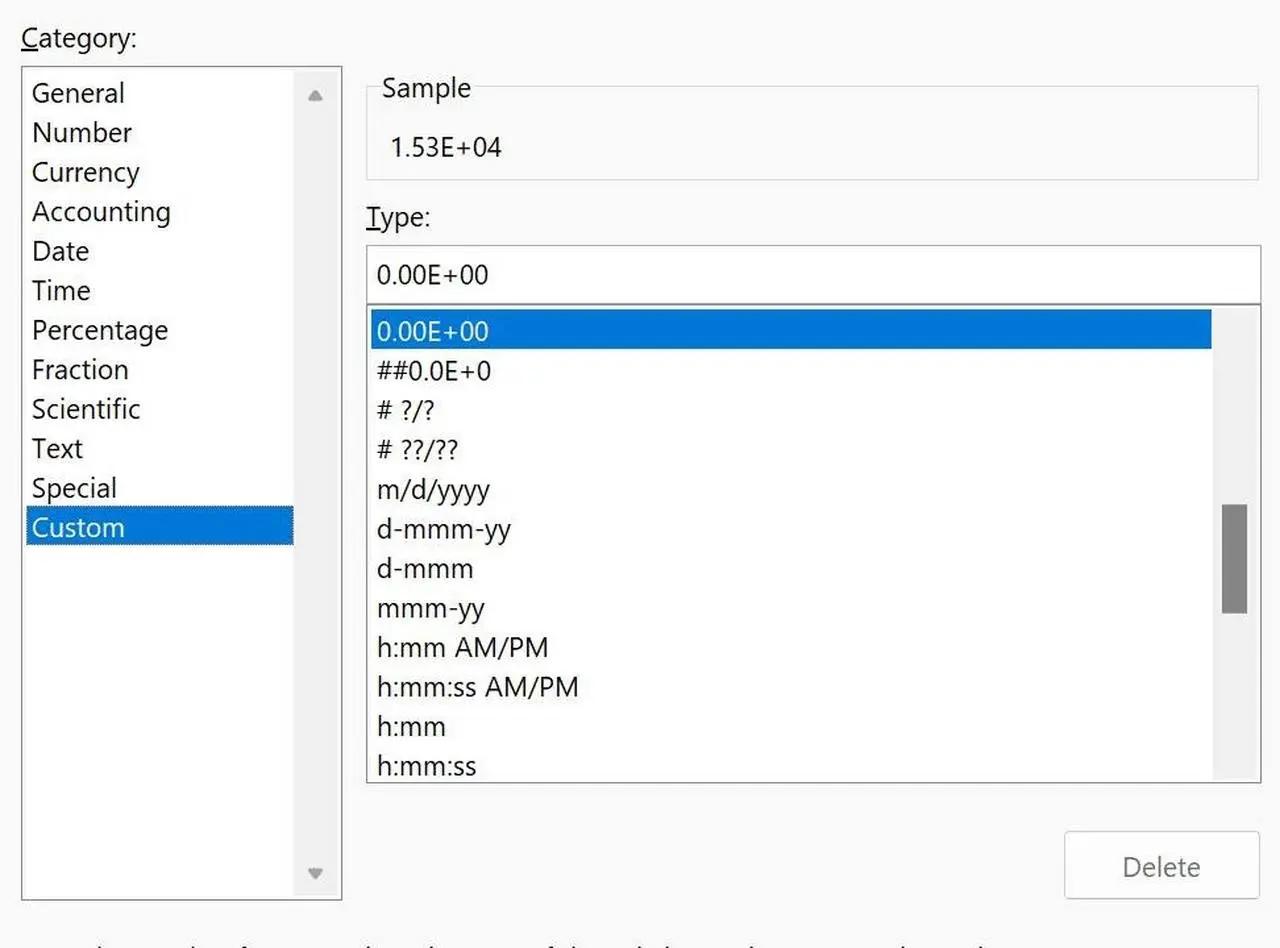Choose the ##0.0E+0 format
Viewport: 1280px width, 948px height.
pyautogui.click(x=791, y=371)
